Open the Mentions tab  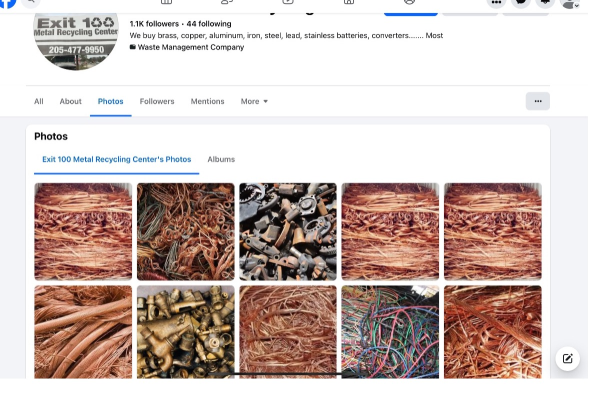pyautogui.click(x=207, y=101)
